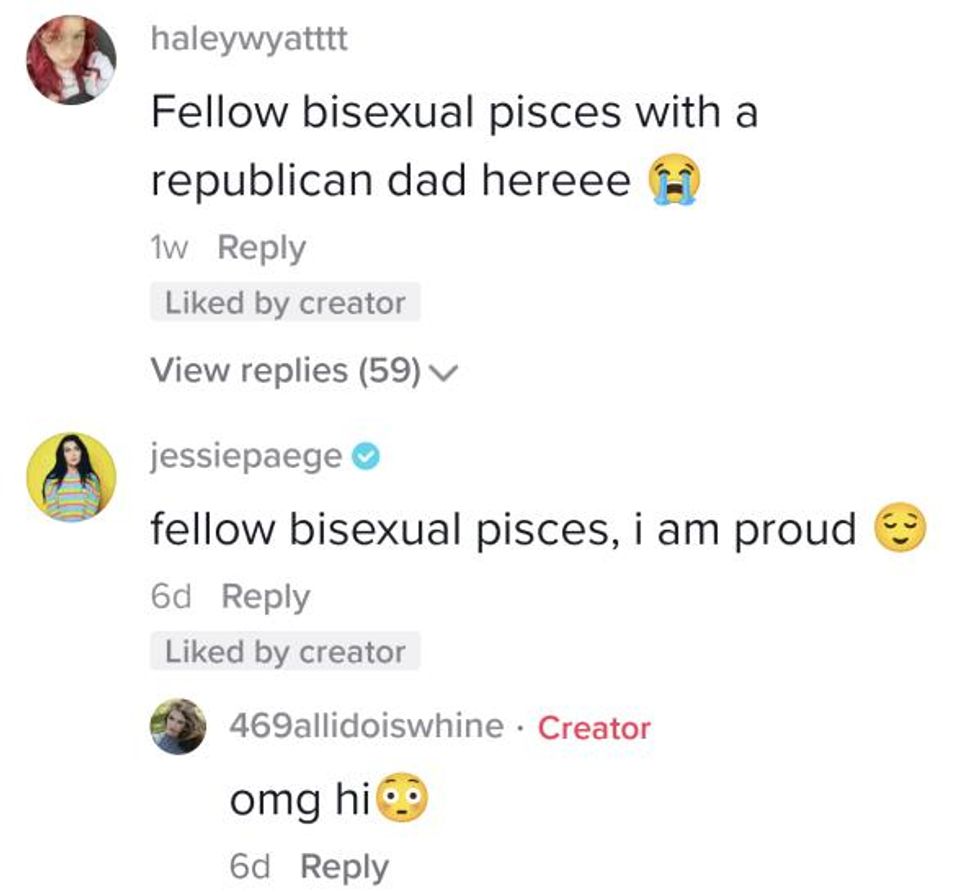
Task: Reply to jessiepaege's comment
Action: pos(265,596)
